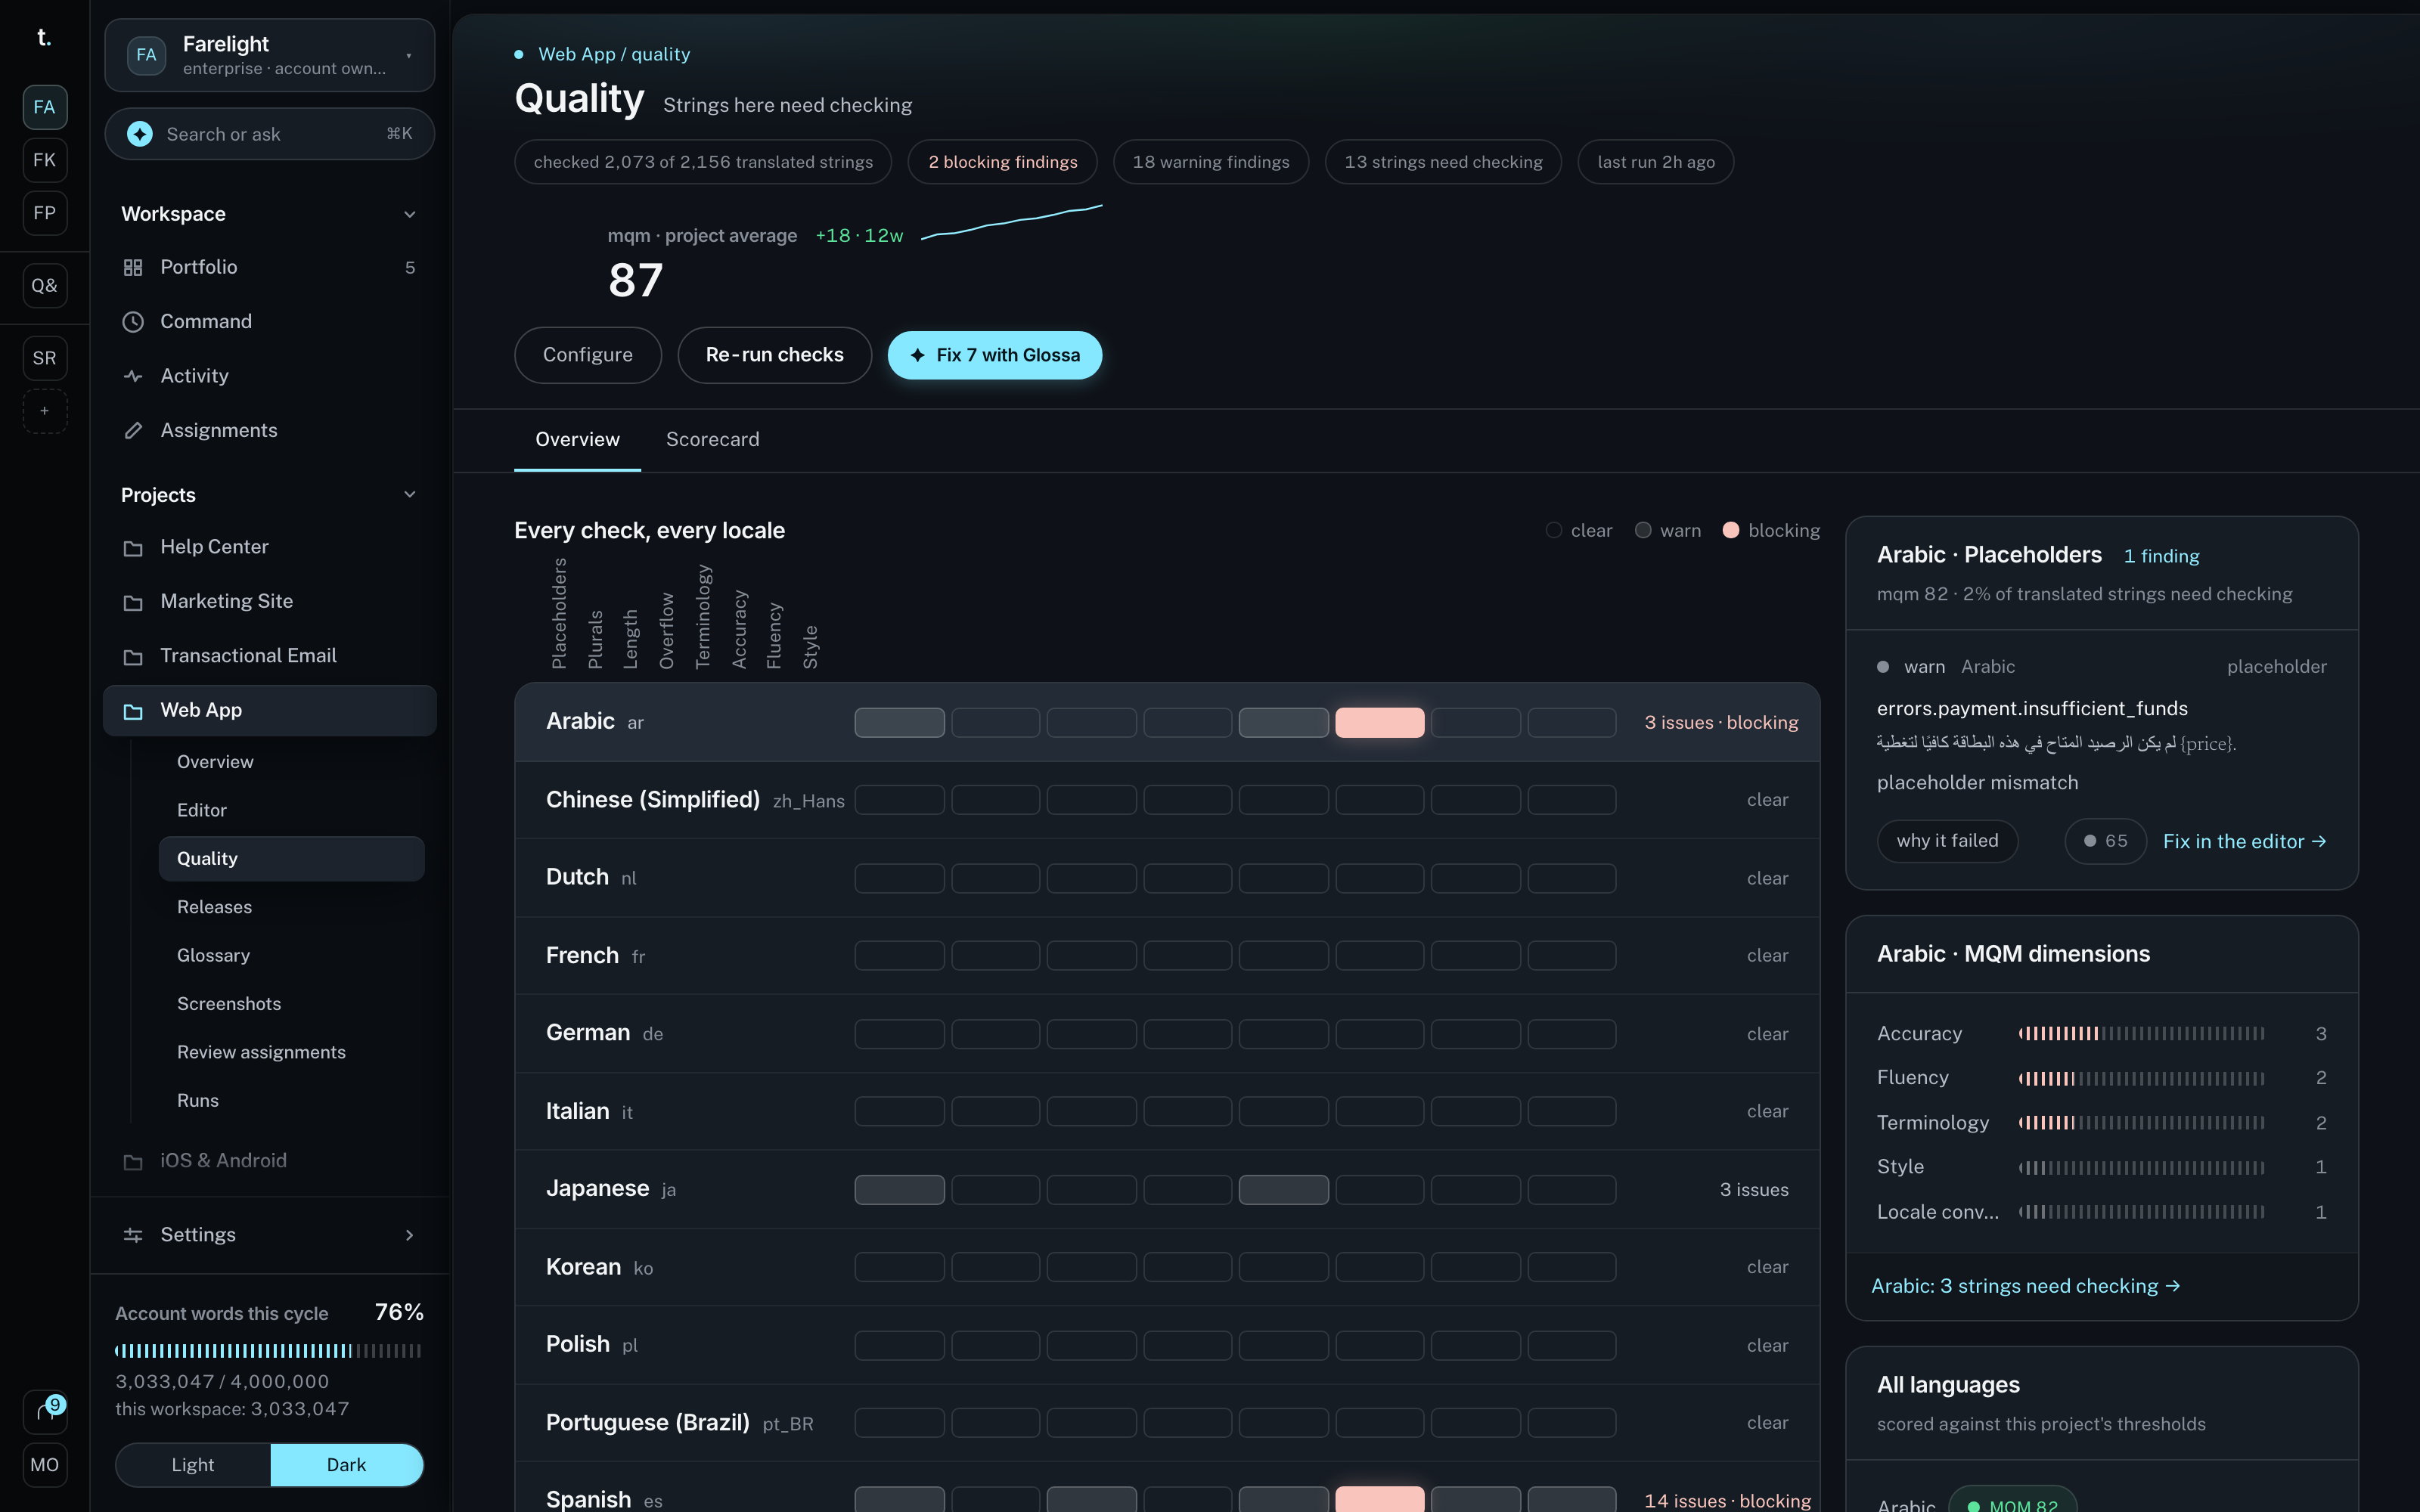
Task: Click the Search or ask field
Action: [269, 134]
